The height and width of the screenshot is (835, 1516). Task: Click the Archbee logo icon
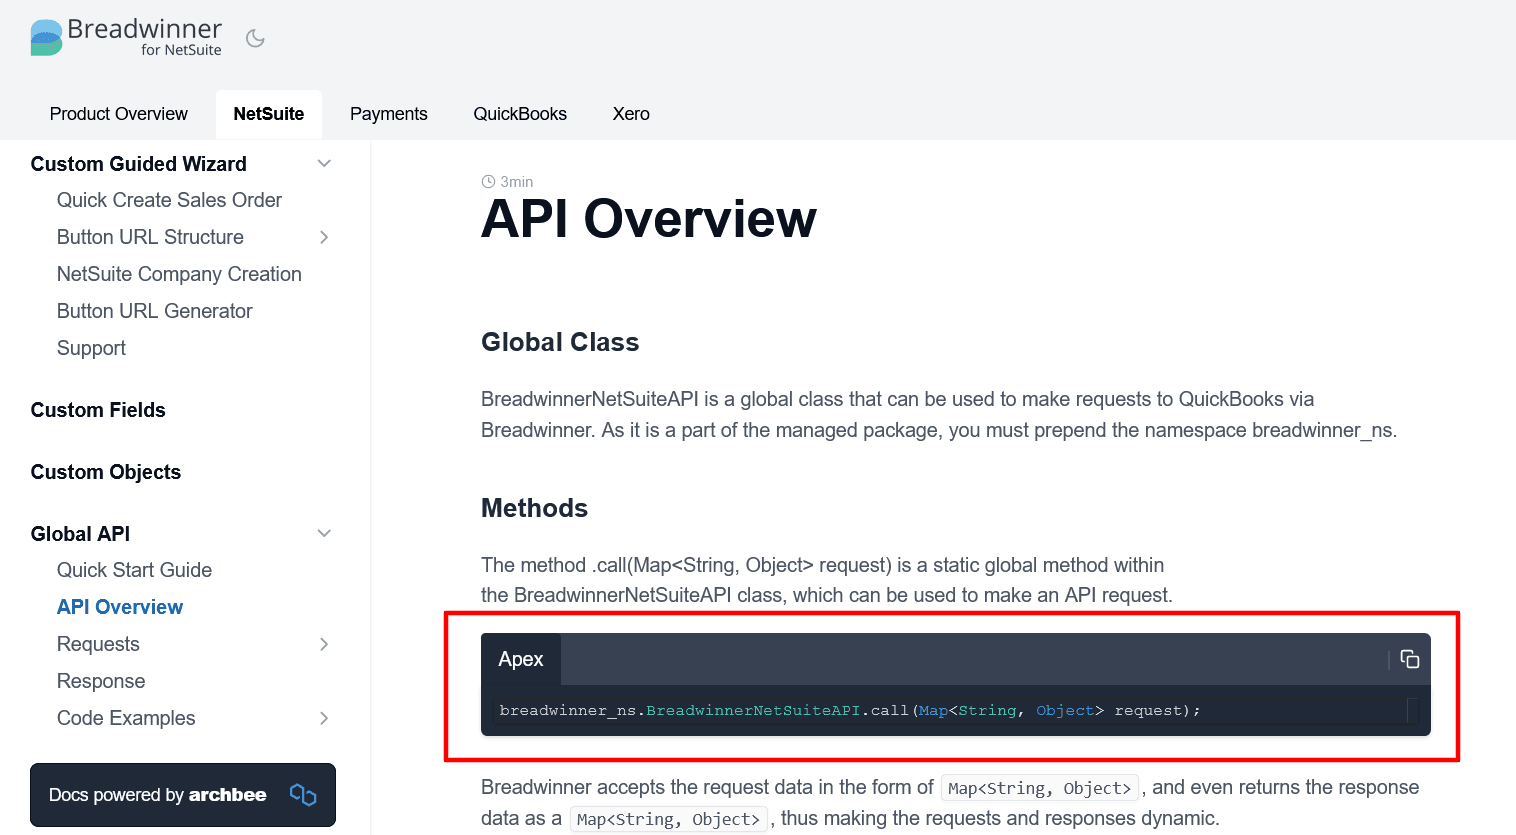pos(302,793)
